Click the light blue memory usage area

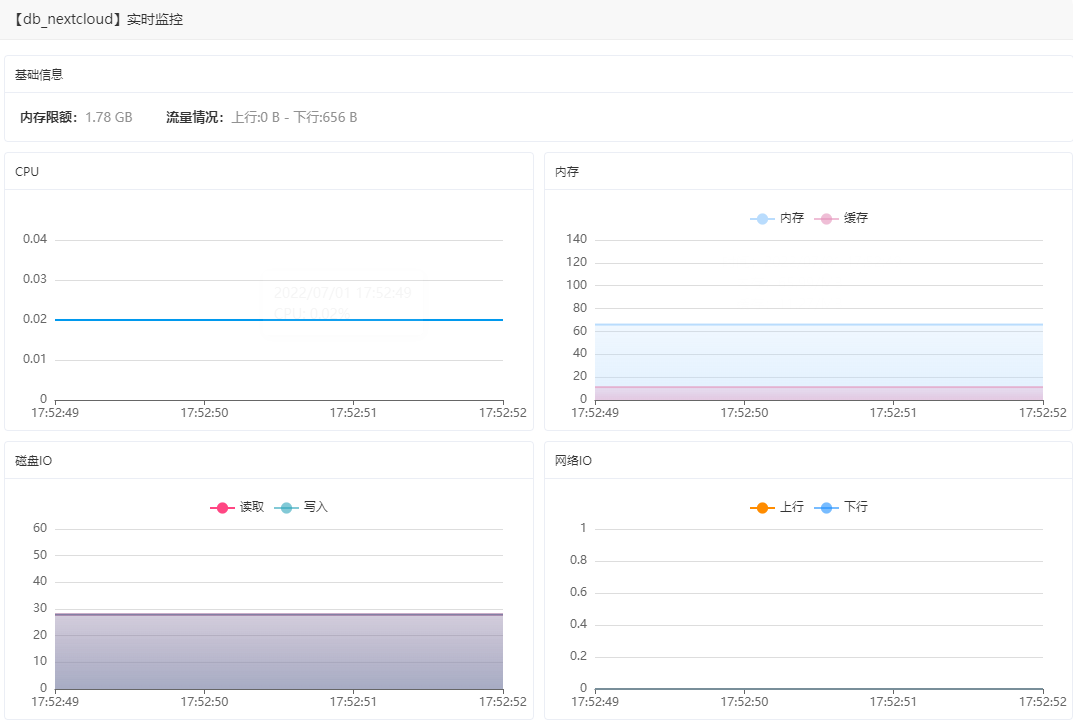pos(818,355)
